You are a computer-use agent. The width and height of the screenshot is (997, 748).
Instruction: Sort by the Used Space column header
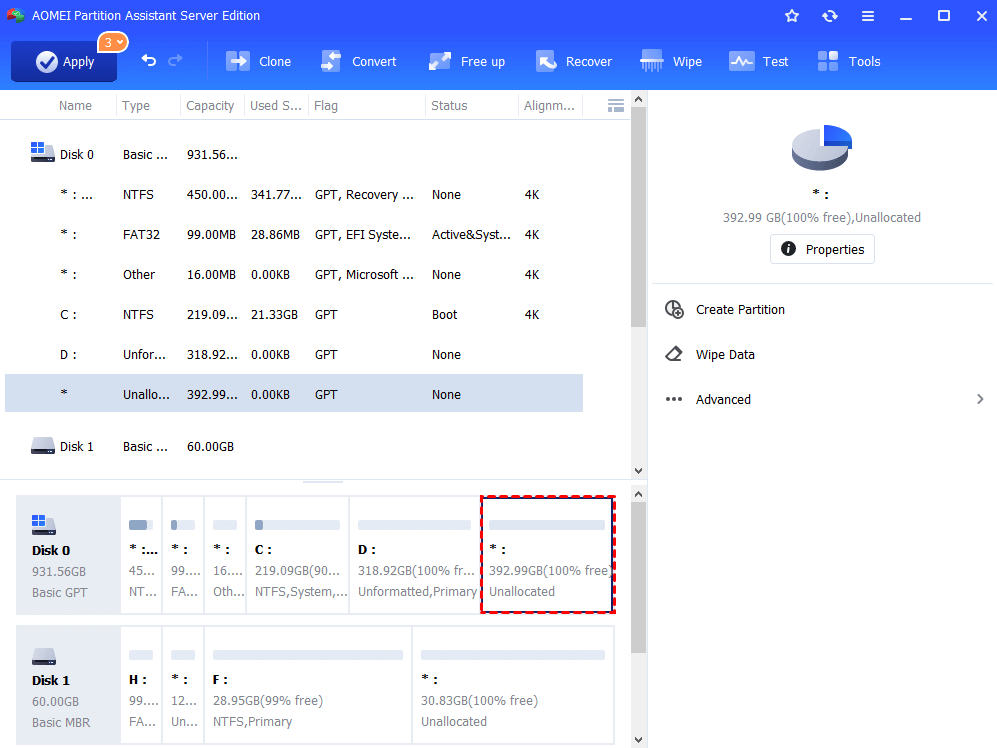coord(275,106)
